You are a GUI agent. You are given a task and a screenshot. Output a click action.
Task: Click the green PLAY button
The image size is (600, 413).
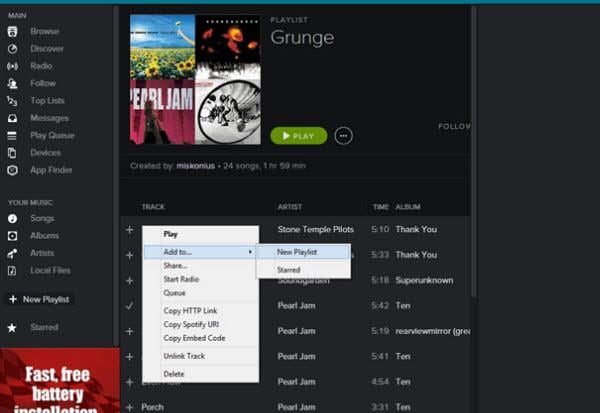point(299,136)
